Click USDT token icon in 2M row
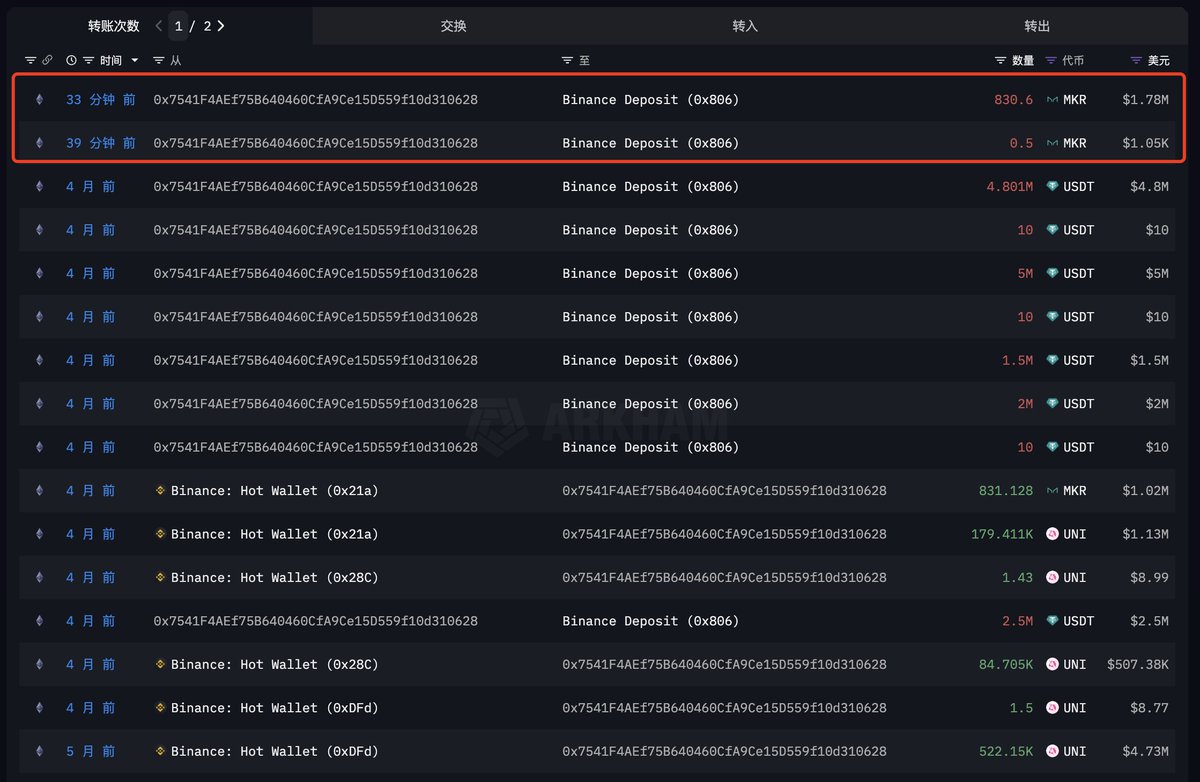This screenshot has height=782, width=1200. point(1052,404)
